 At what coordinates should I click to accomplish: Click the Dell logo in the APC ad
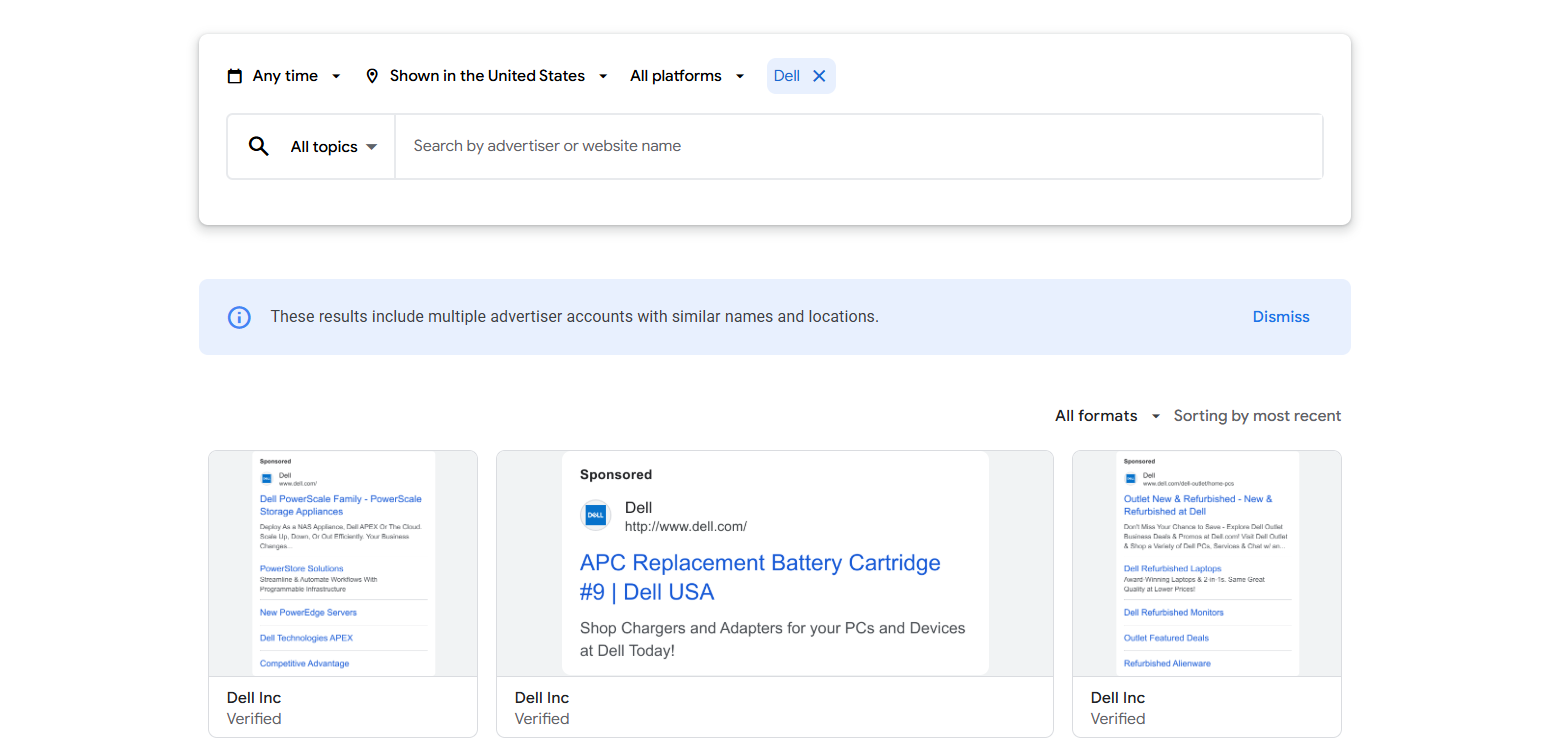(595, 516)
